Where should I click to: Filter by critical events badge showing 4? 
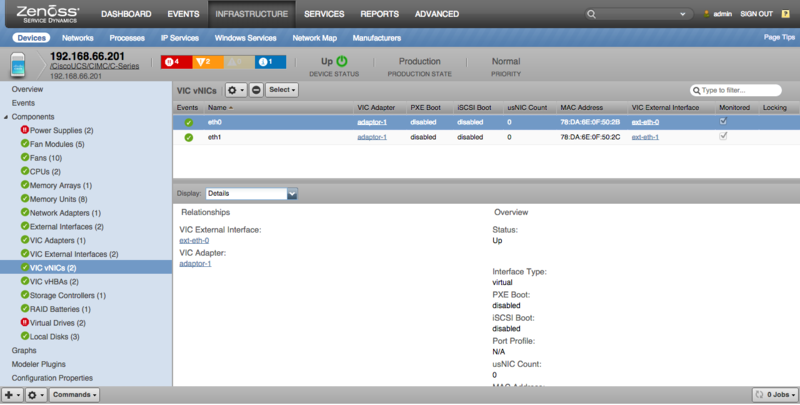[x=177, y=62]
